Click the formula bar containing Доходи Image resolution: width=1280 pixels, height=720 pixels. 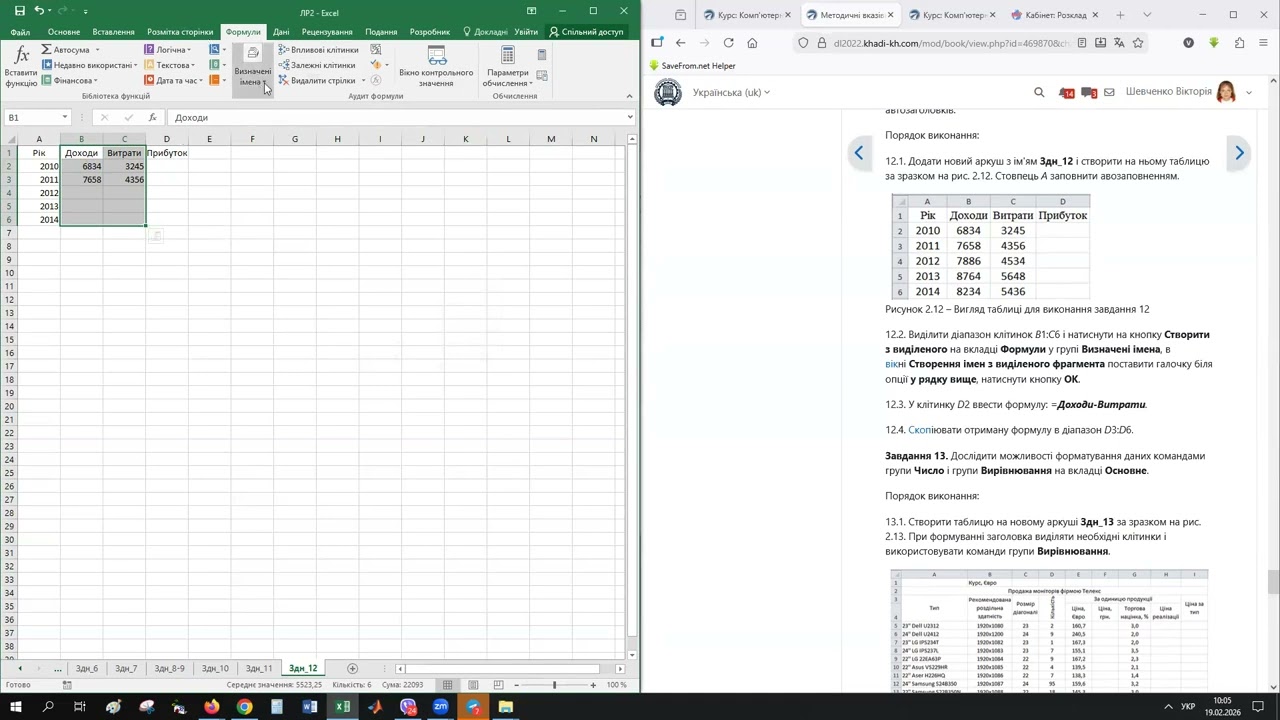pyautogui.click(x=400, y=117)
